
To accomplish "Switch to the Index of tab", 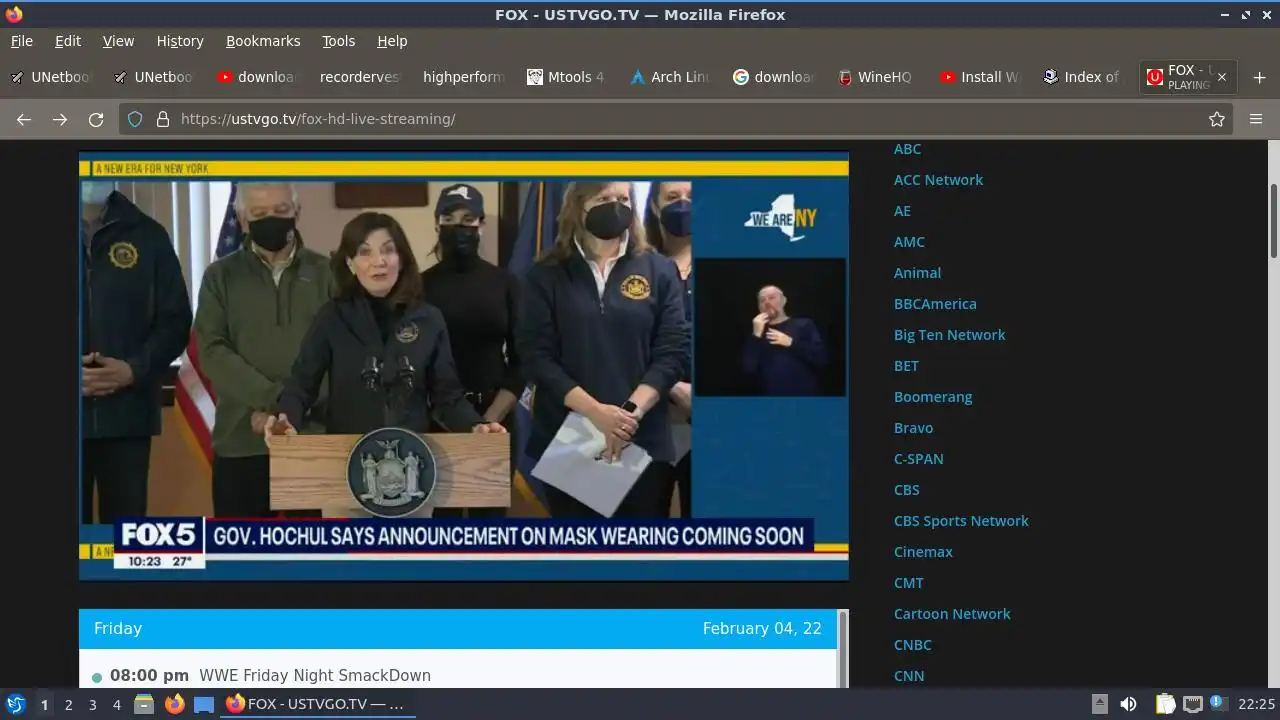I will coord(1082,77).
